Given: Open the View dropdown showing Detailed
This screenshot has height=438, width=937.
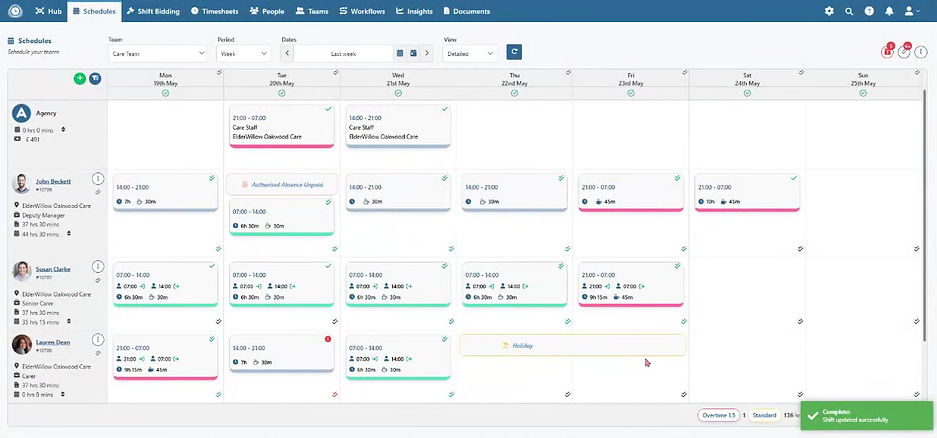Looking at the screenshot, I should coord(470,53).
